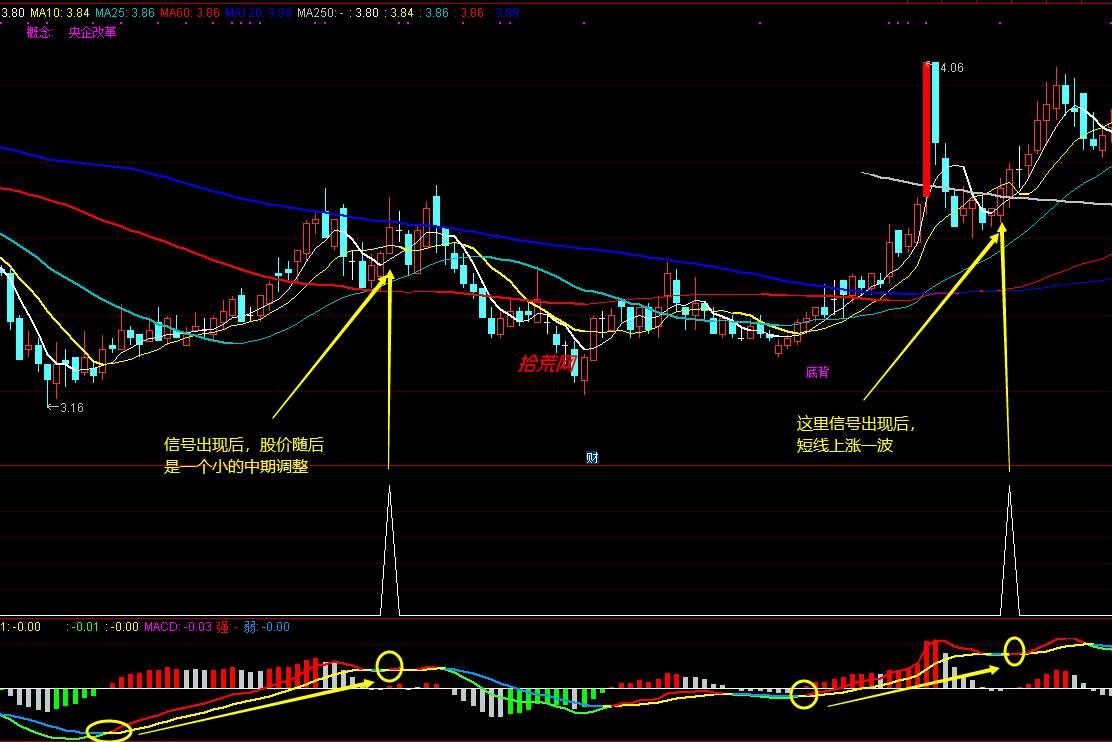Image resolution: width=1112 pixels, height=742 pixels.
Task: Click the second white signal spike on right
Action: coord(1009,550)
